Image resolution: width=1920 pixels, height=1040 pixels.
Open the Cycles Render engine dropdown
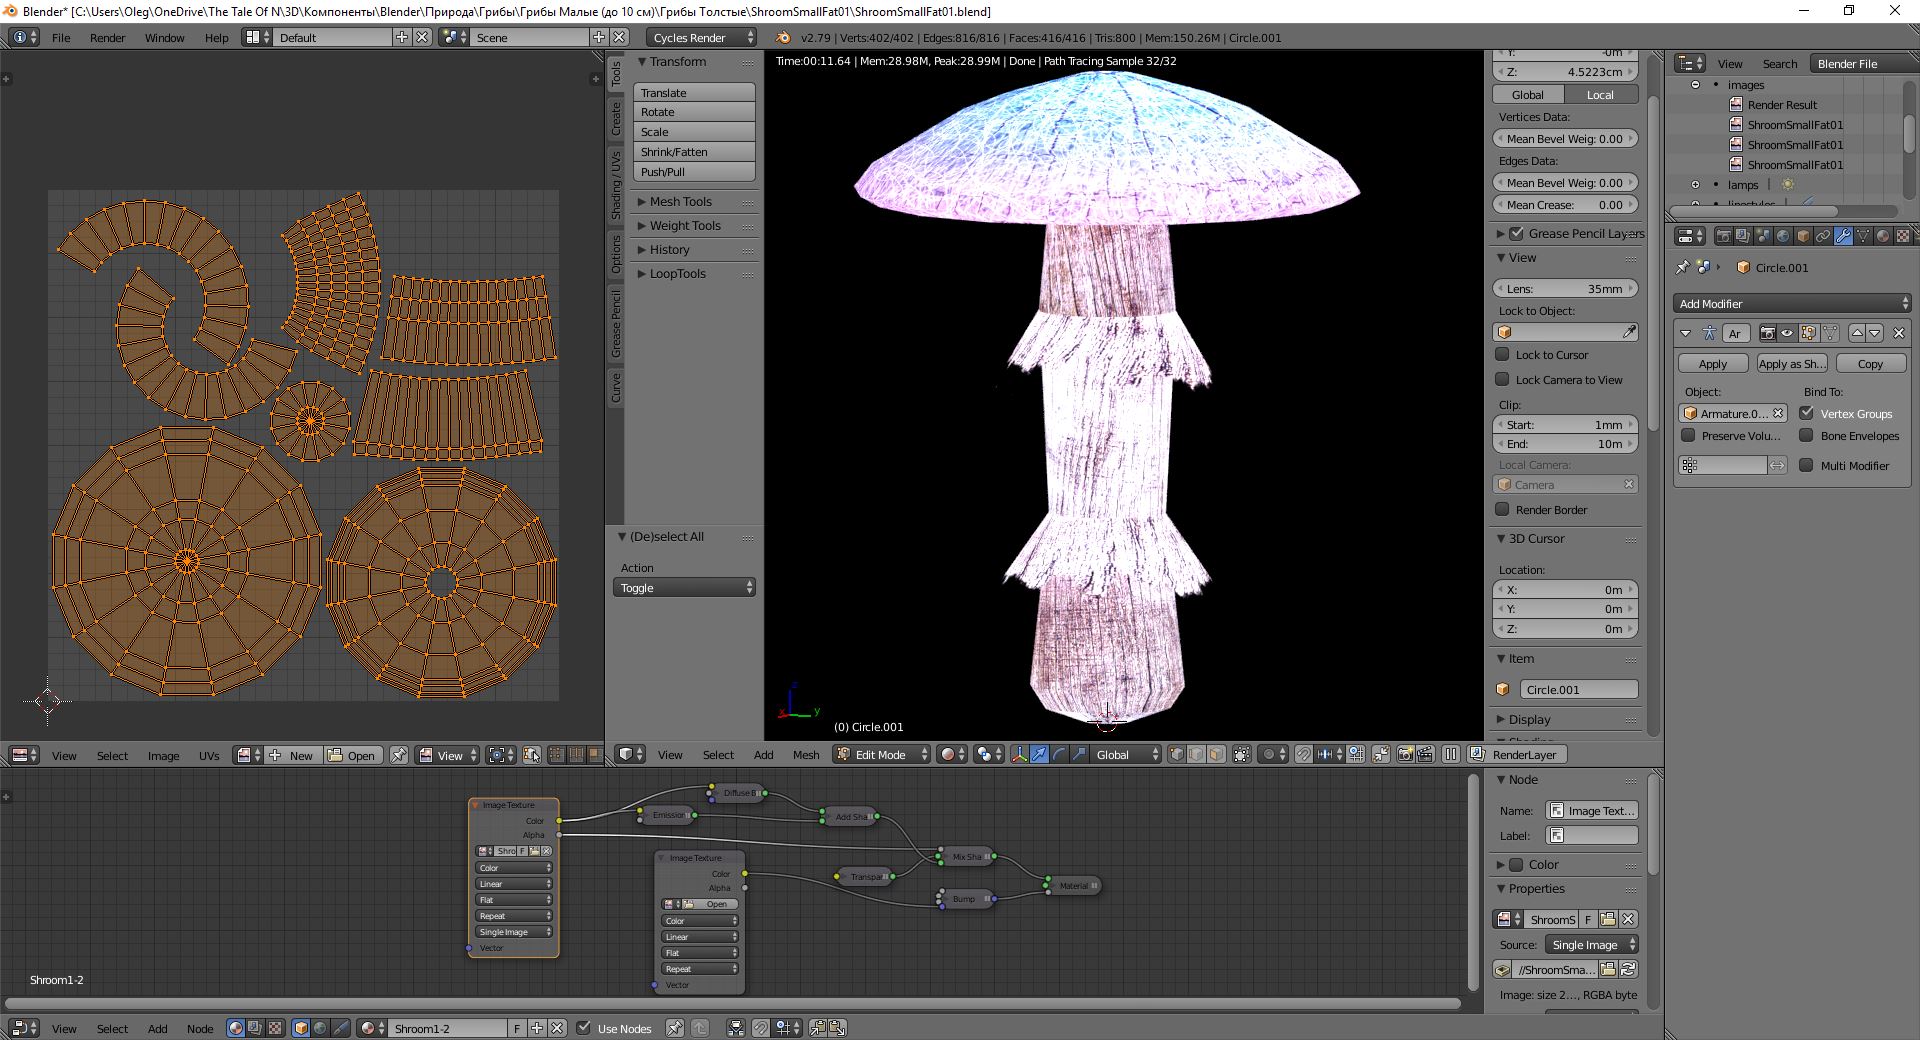[701, 37]
